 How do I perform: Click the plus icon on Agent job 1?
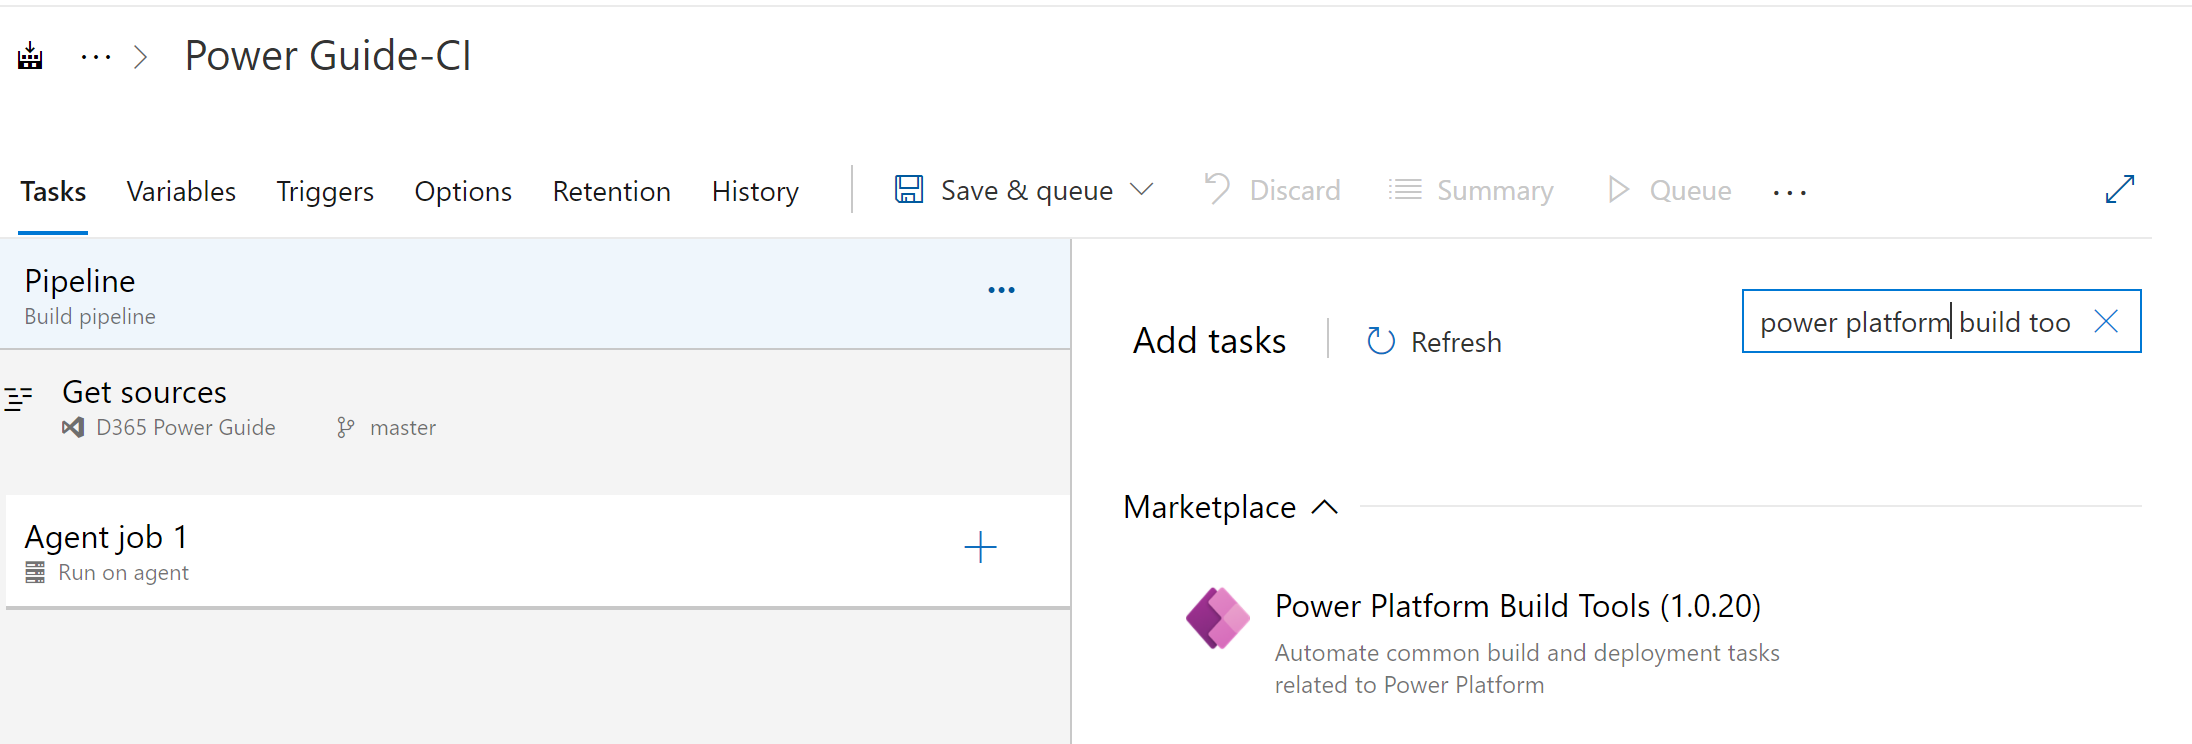[980, 547]
